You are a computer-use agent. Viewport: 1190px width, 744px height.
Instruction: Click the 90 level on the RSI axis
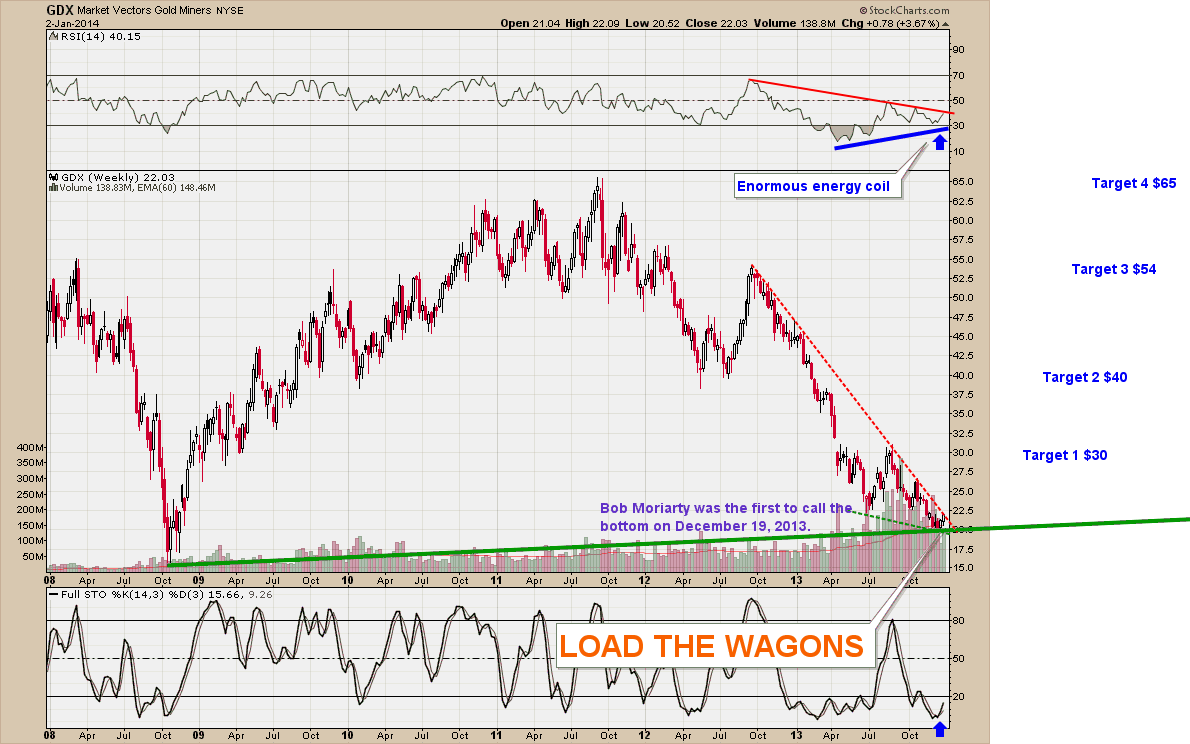959,50
